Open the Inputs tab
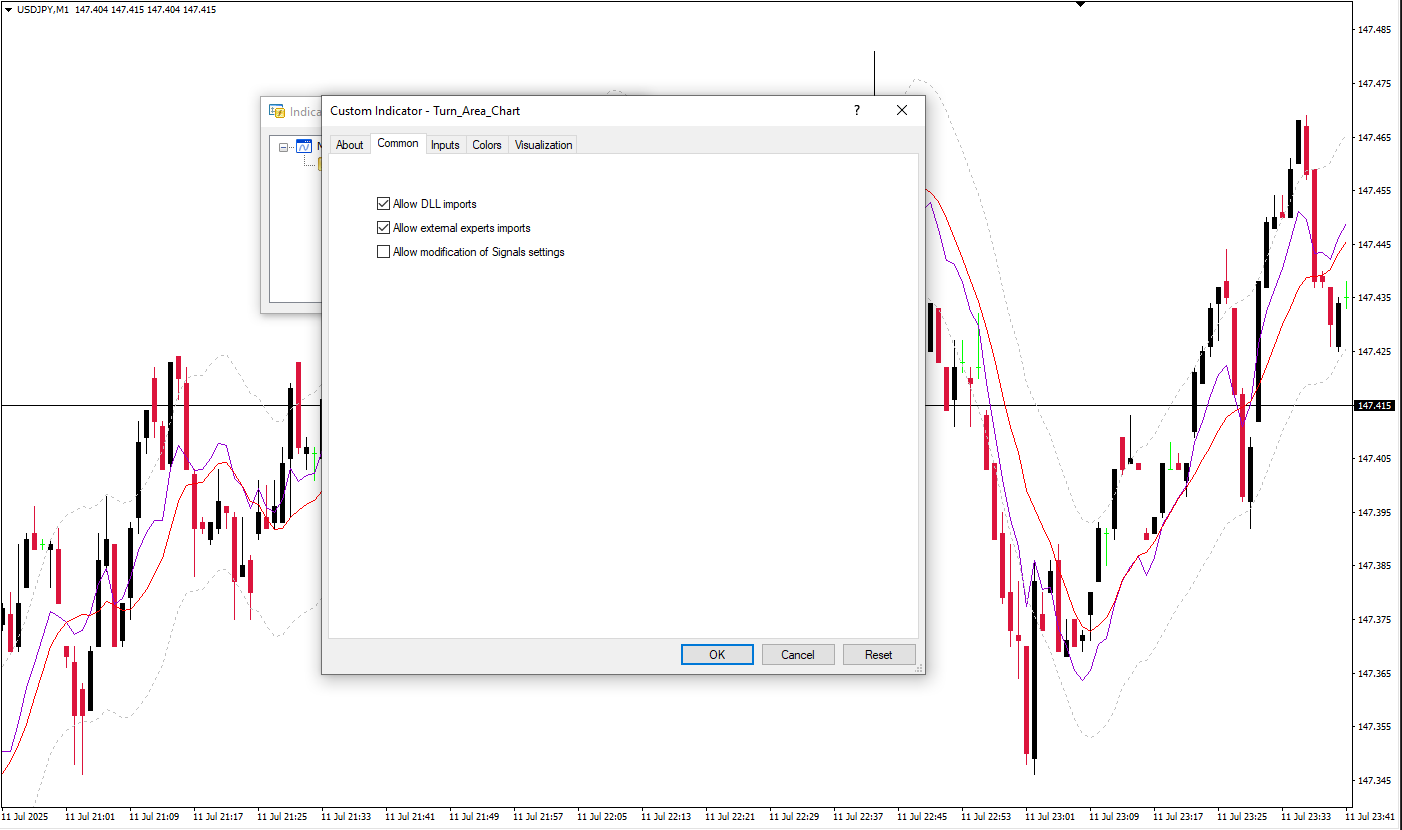The width and height of the screenshot is (1402, 830). pyautogui.click(x=445, y=145)
